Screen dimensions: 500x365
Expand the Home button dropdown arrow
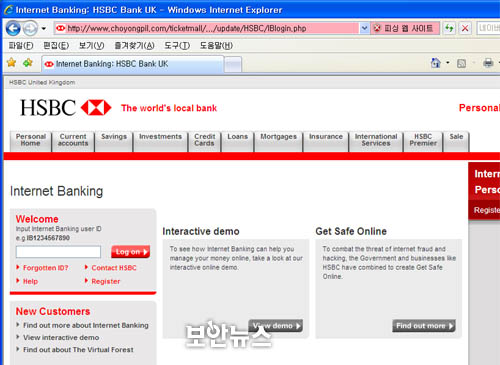coord(448,63)
